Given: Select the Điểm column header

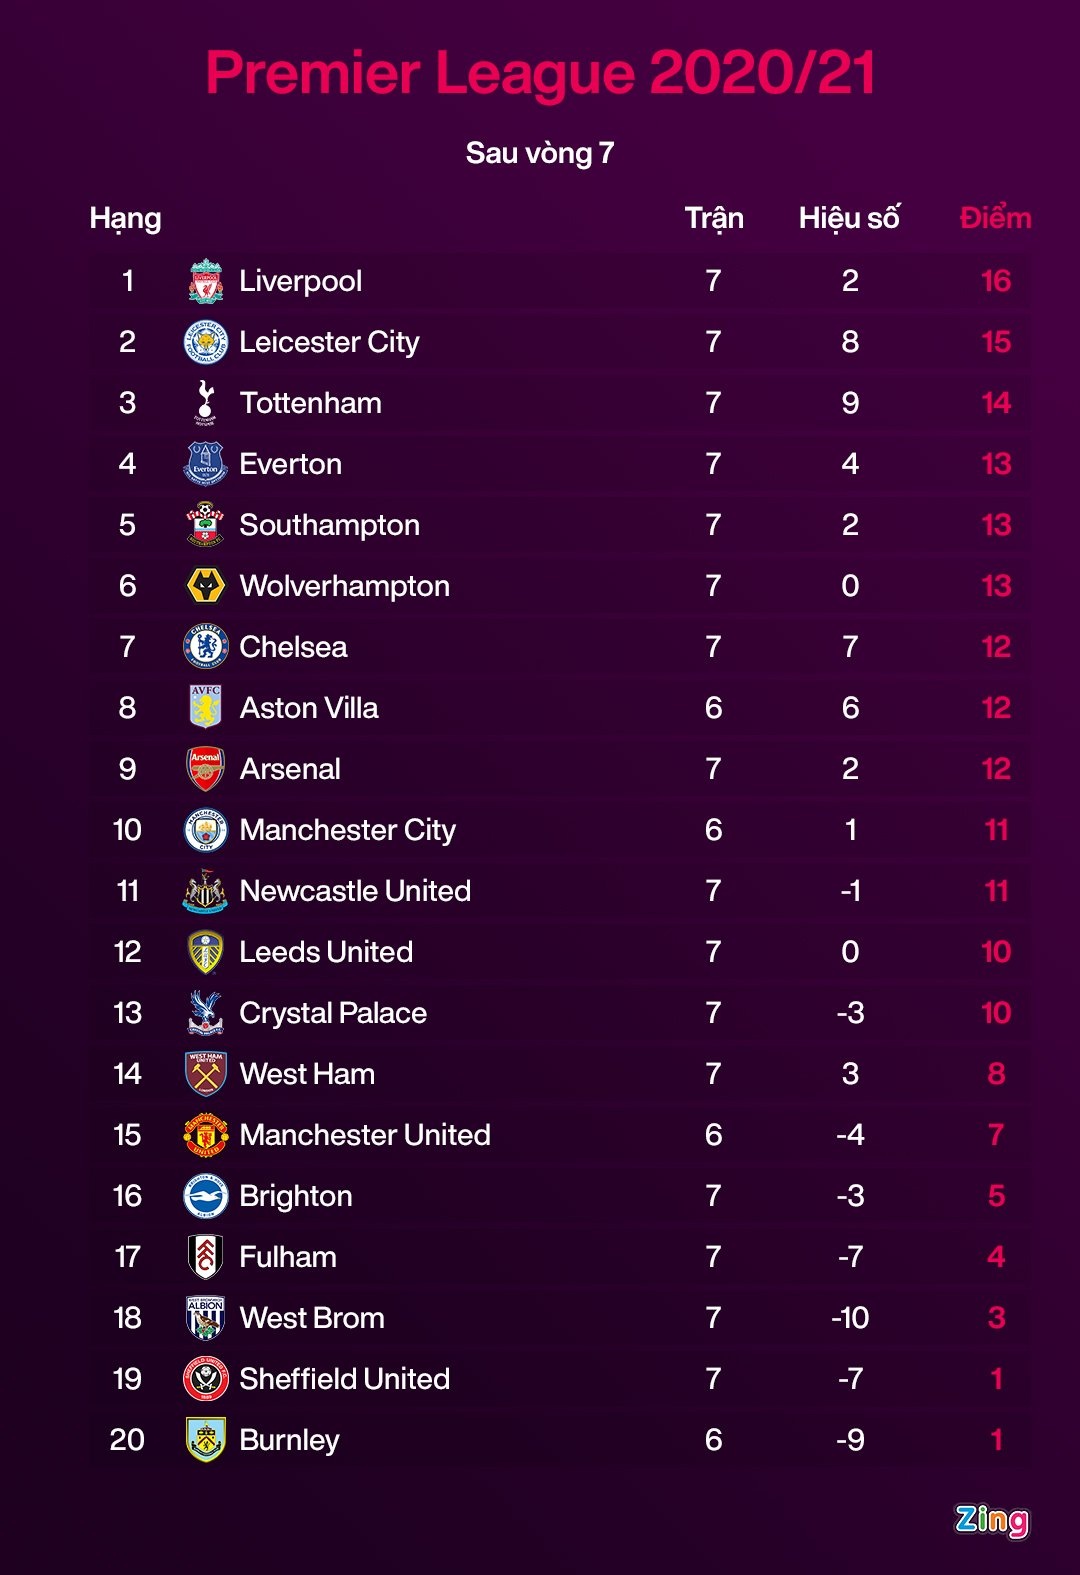Looking at the screenshot, I should (x=995, y=218).
